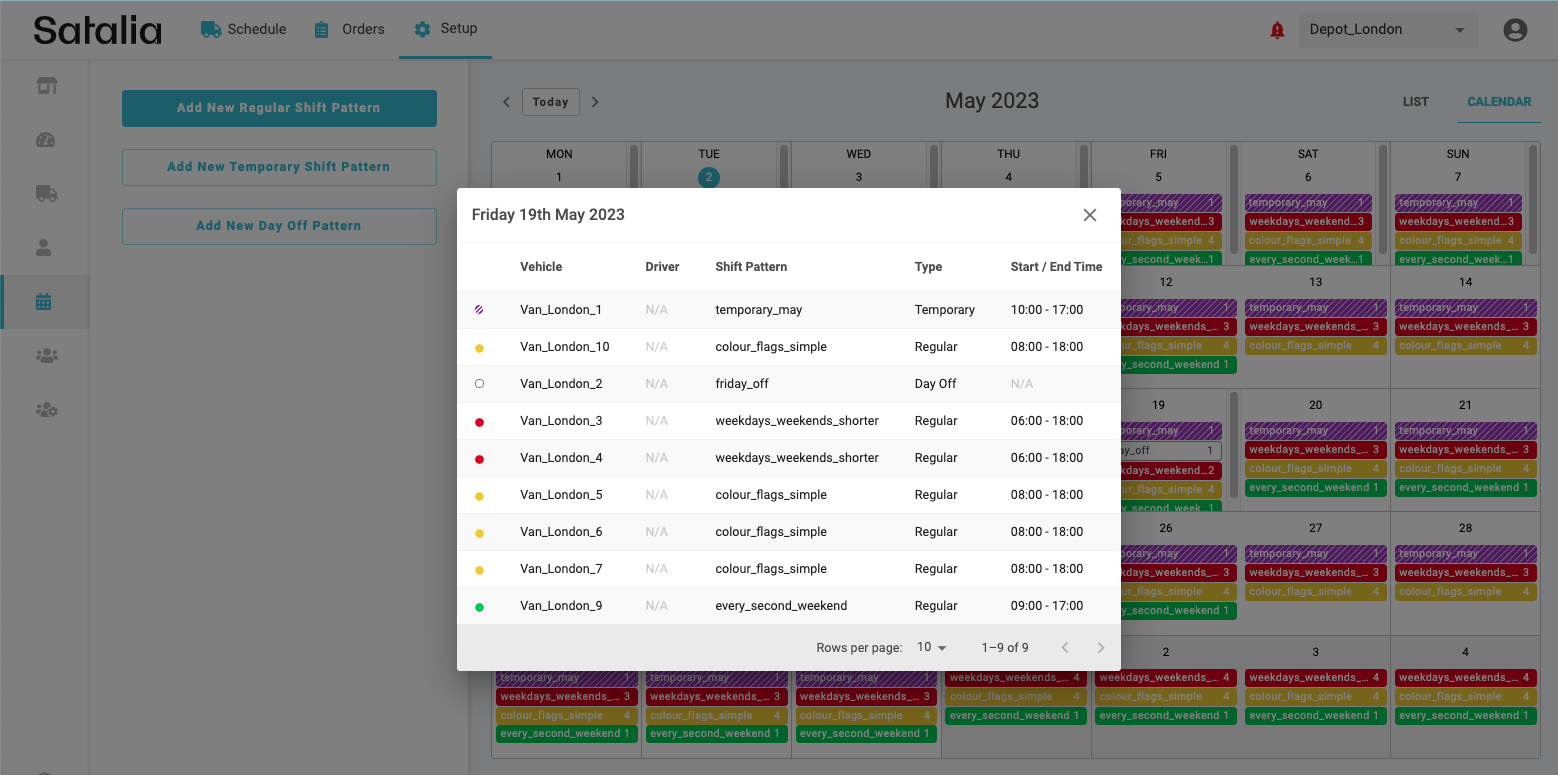Close the Friday 19th May dialog
The width and height of the screenshot is (1558, 775).
tap(1090, 215)
